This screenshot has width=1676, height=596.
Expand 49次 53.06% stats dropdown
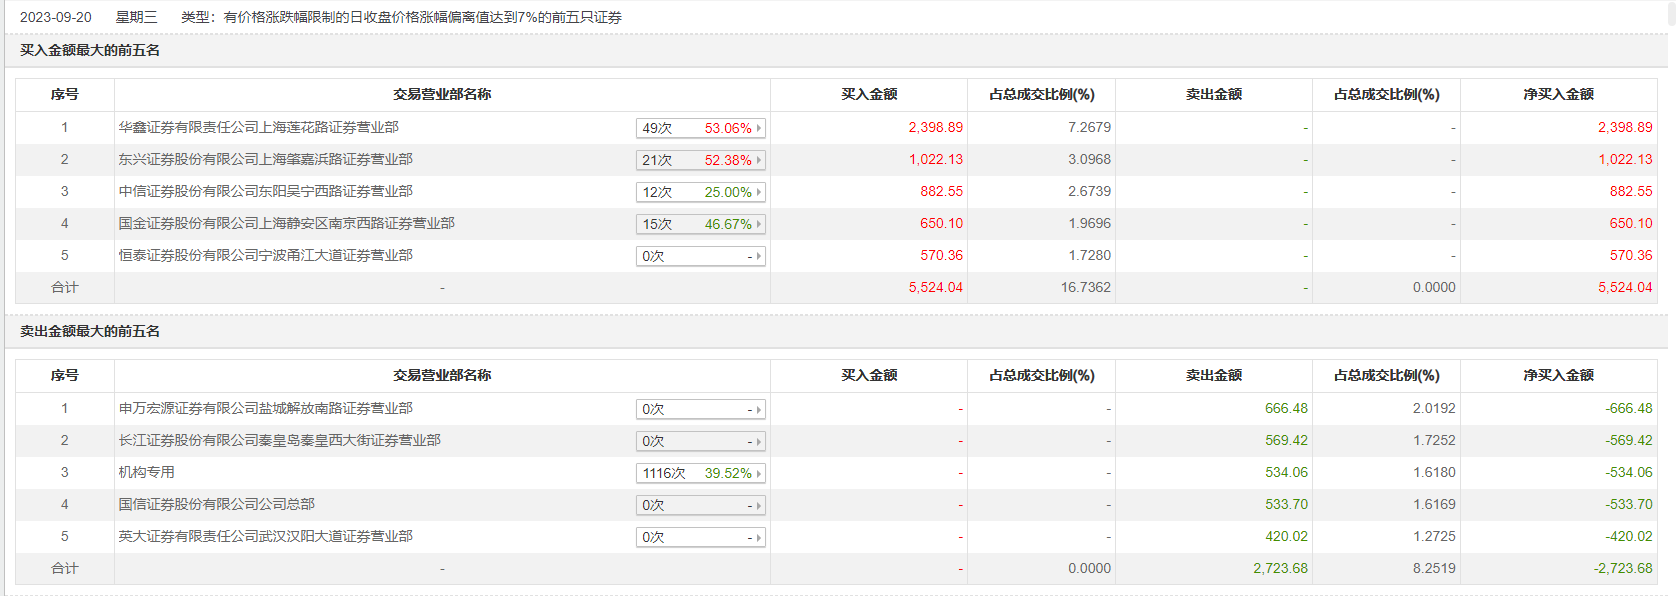pyautogui.click(x=701, y=128)
